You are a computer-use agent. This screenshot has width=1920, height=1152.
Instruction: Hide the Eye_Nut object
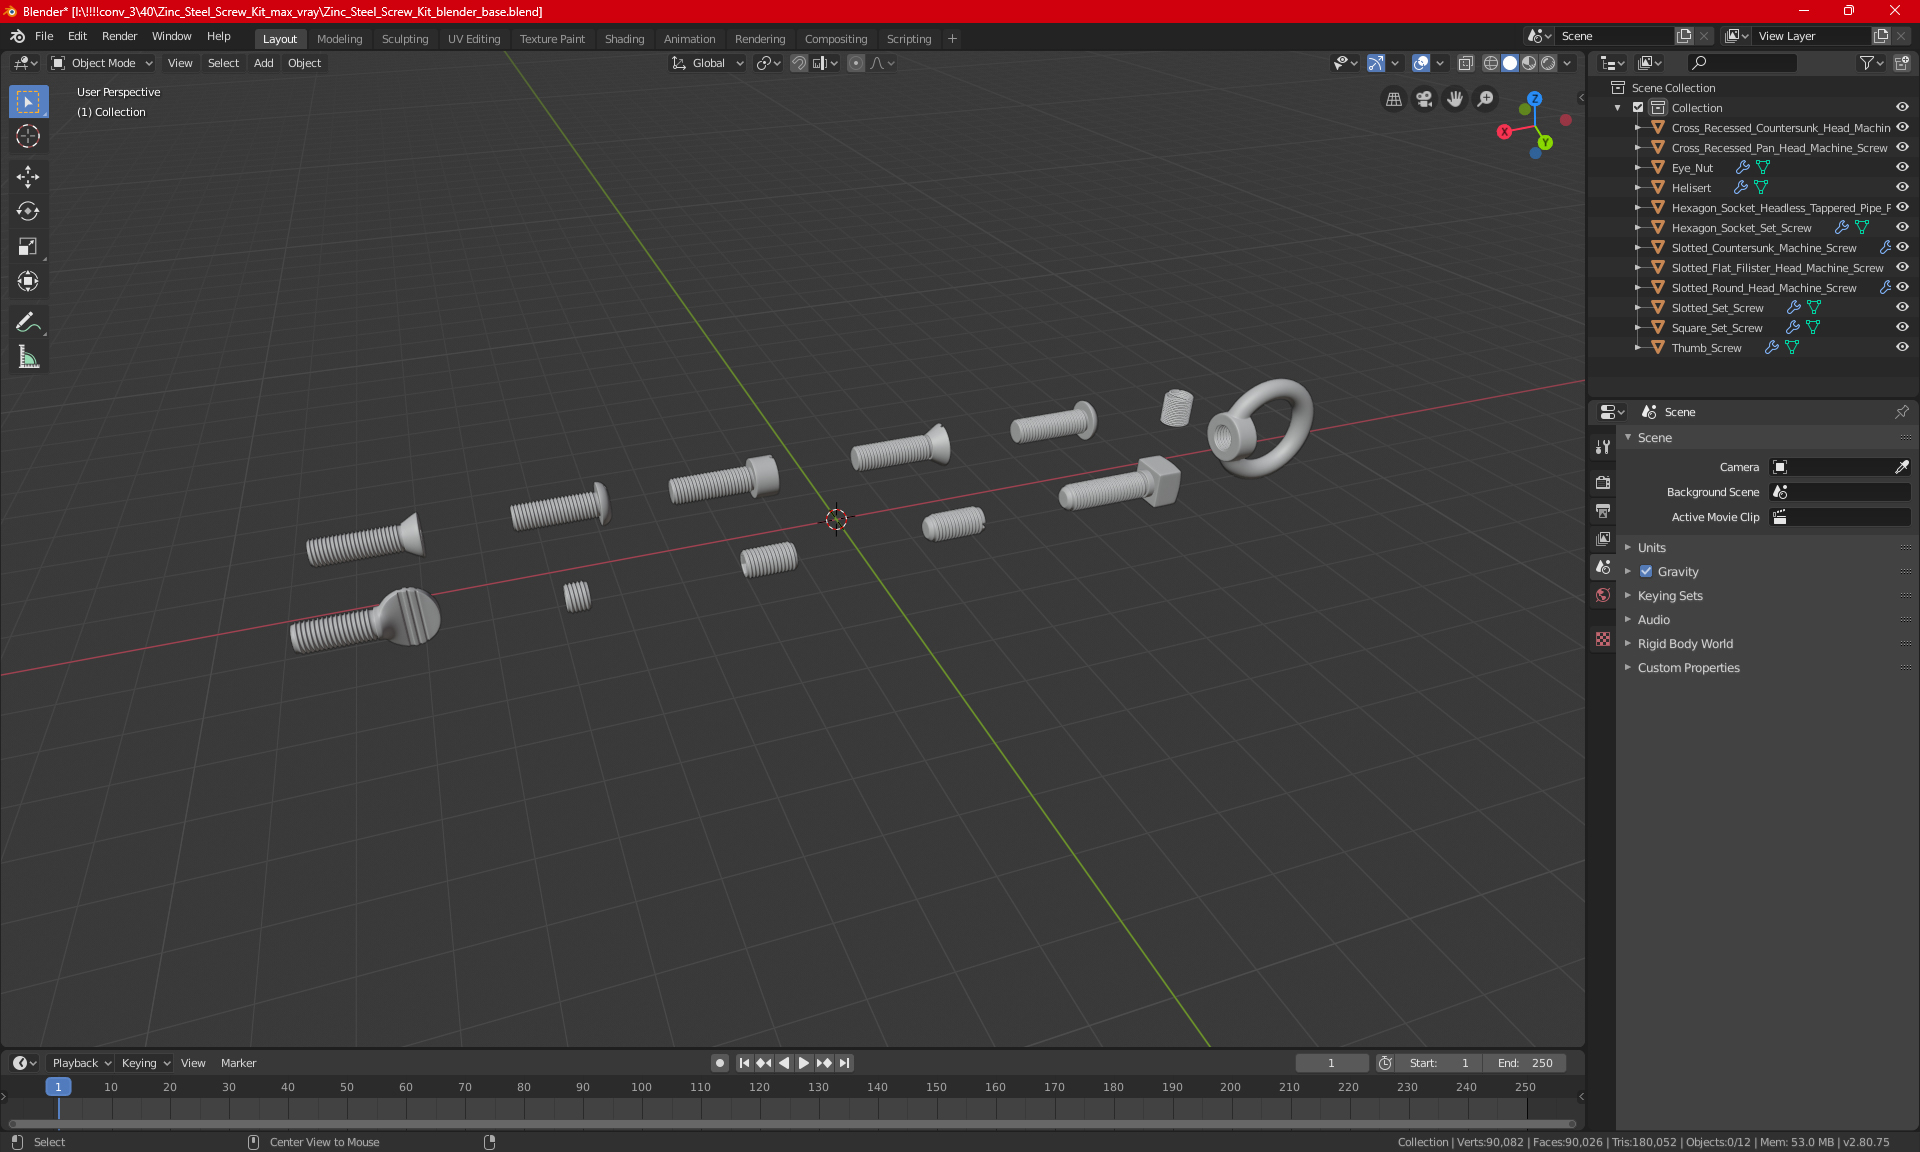pyautogui.click(x=1902, y=167)
